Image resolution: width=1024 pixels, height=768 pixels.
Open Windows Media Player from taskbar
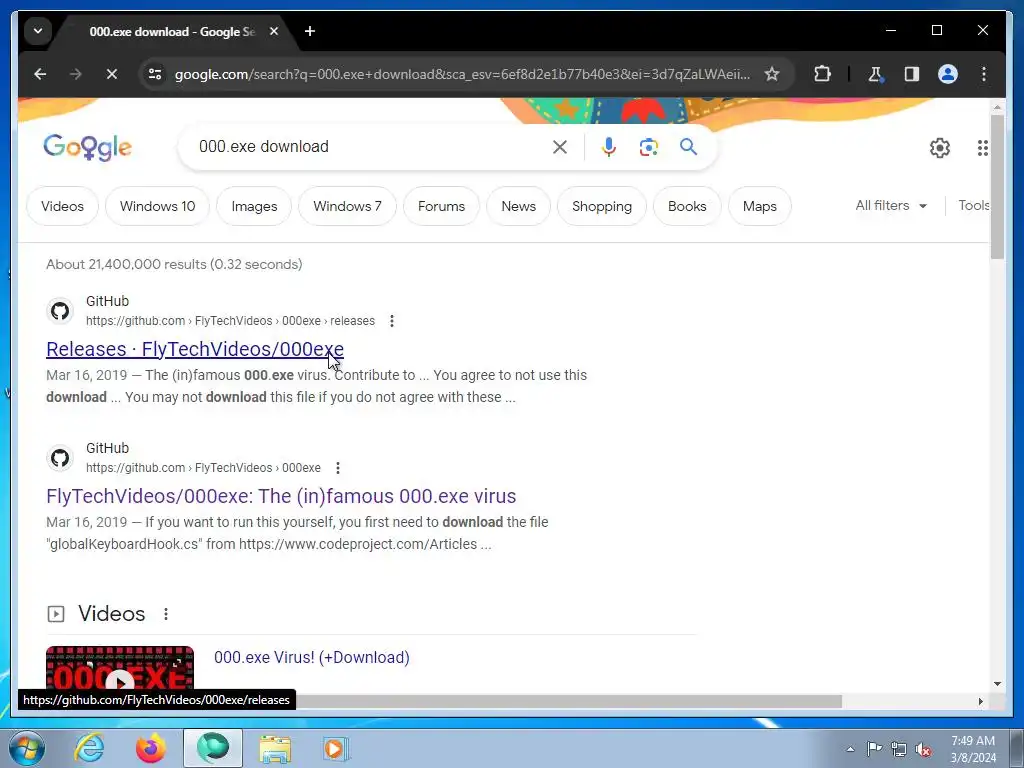(x=336, y=748)
